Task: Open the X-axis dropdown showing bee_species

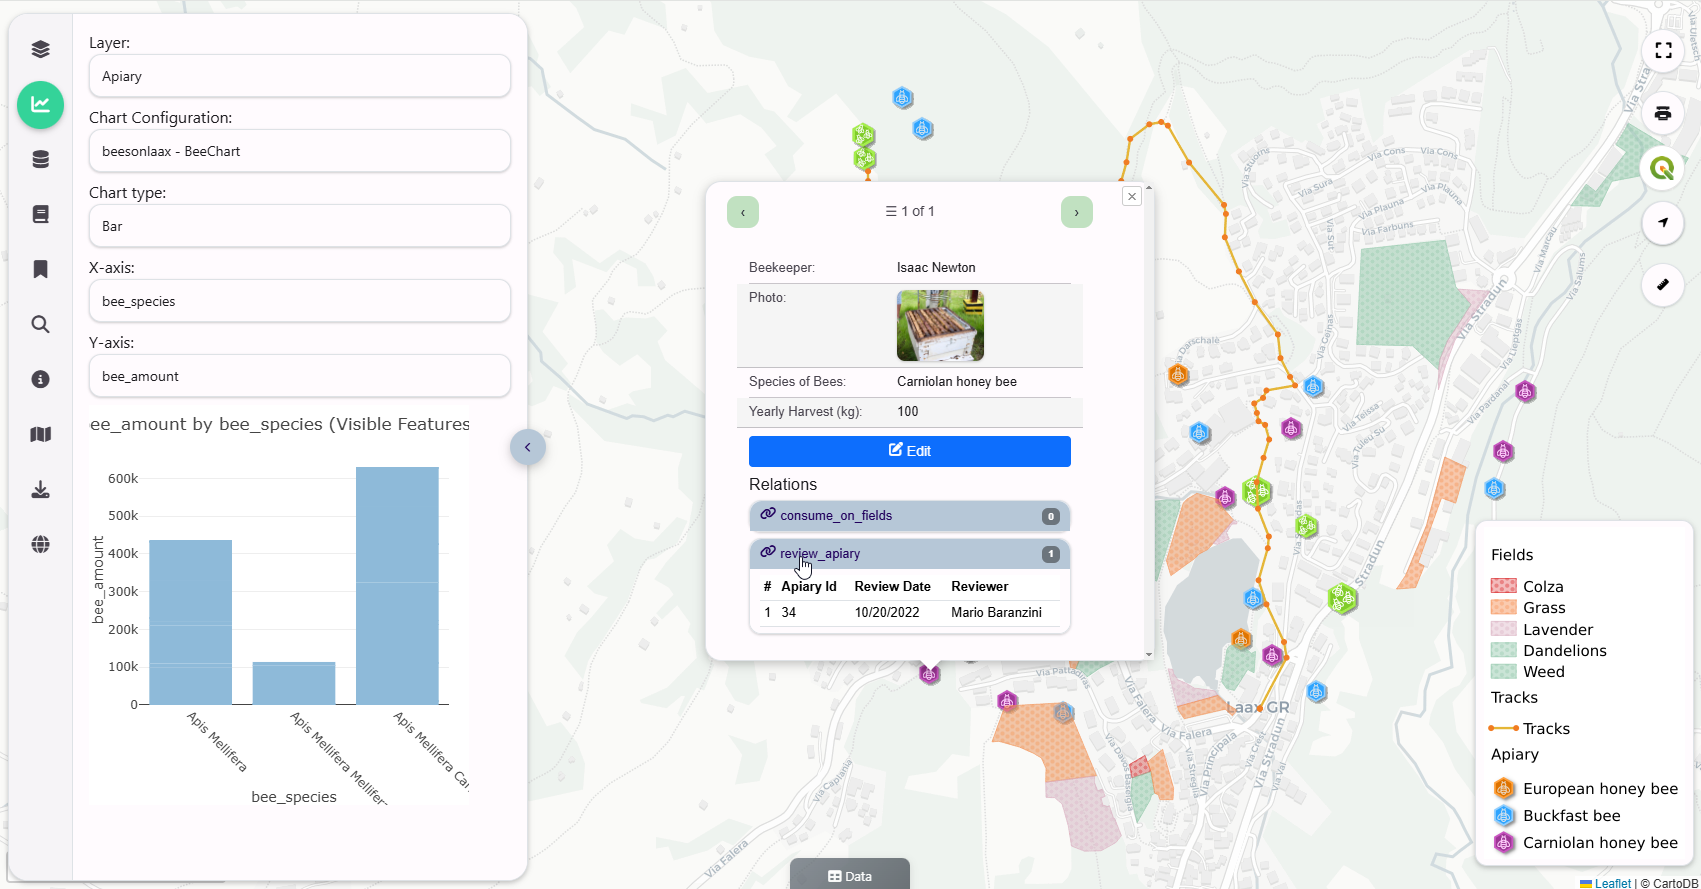Action: pos(300,301)
